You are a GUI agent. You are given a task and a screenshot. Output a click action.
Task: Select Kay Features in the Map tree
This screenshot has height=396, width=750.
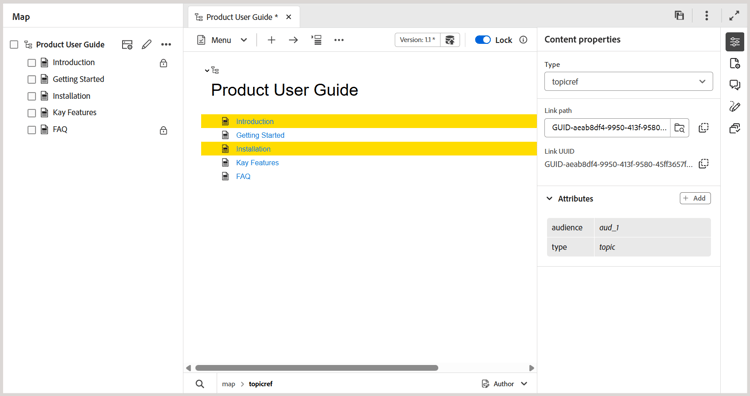[75, 112]
